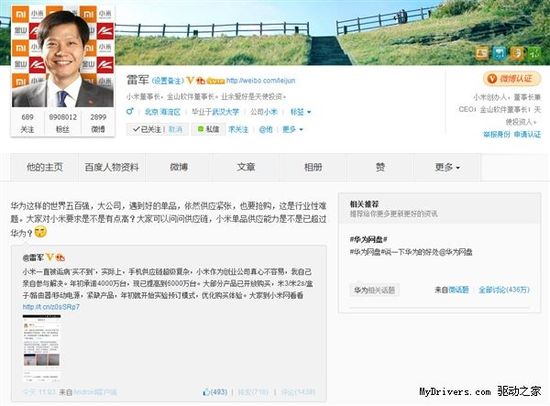Click Lei Jun's profile avatar photo
This screenshot has height=406, width=550.
[63, 57]
